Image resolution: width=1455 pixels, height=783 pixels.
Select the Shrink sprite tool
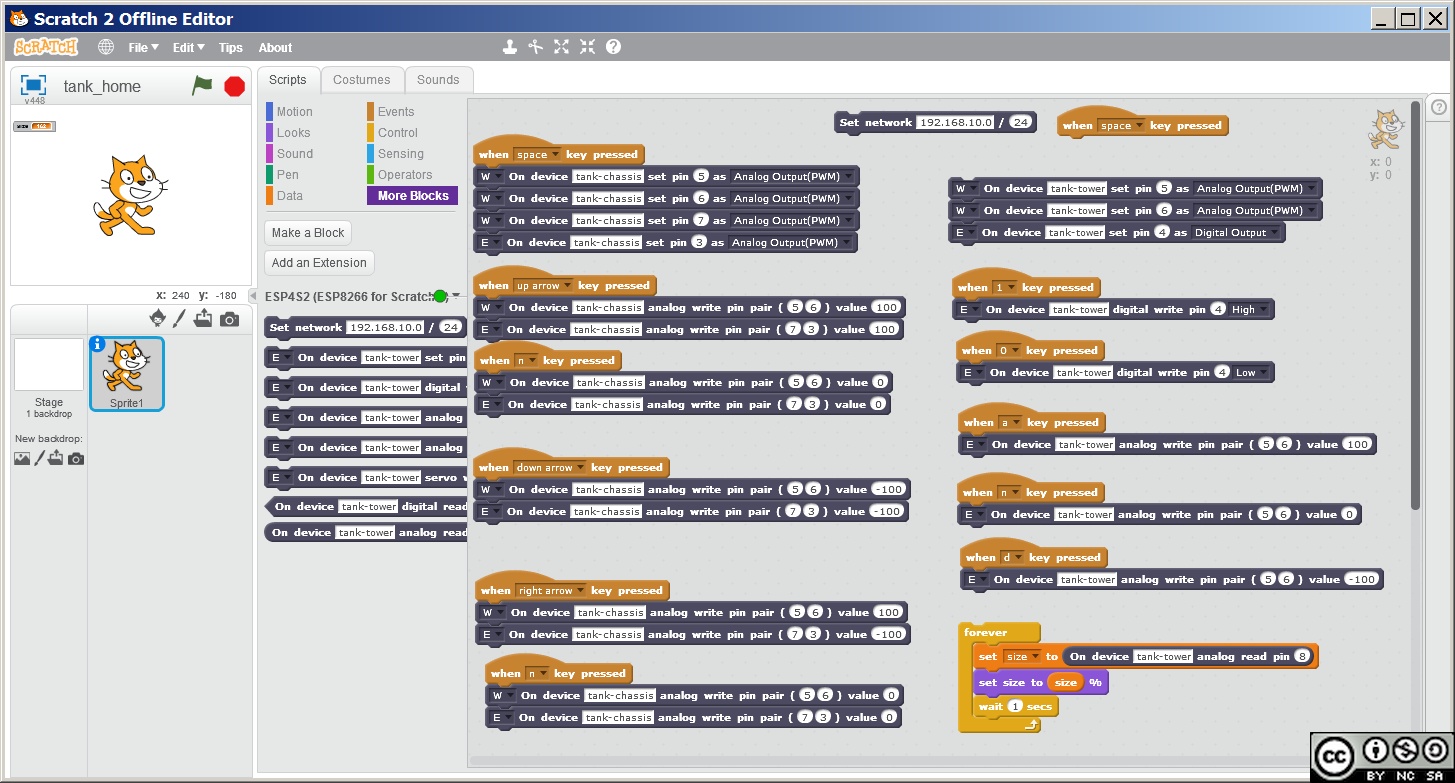[587, 46]
